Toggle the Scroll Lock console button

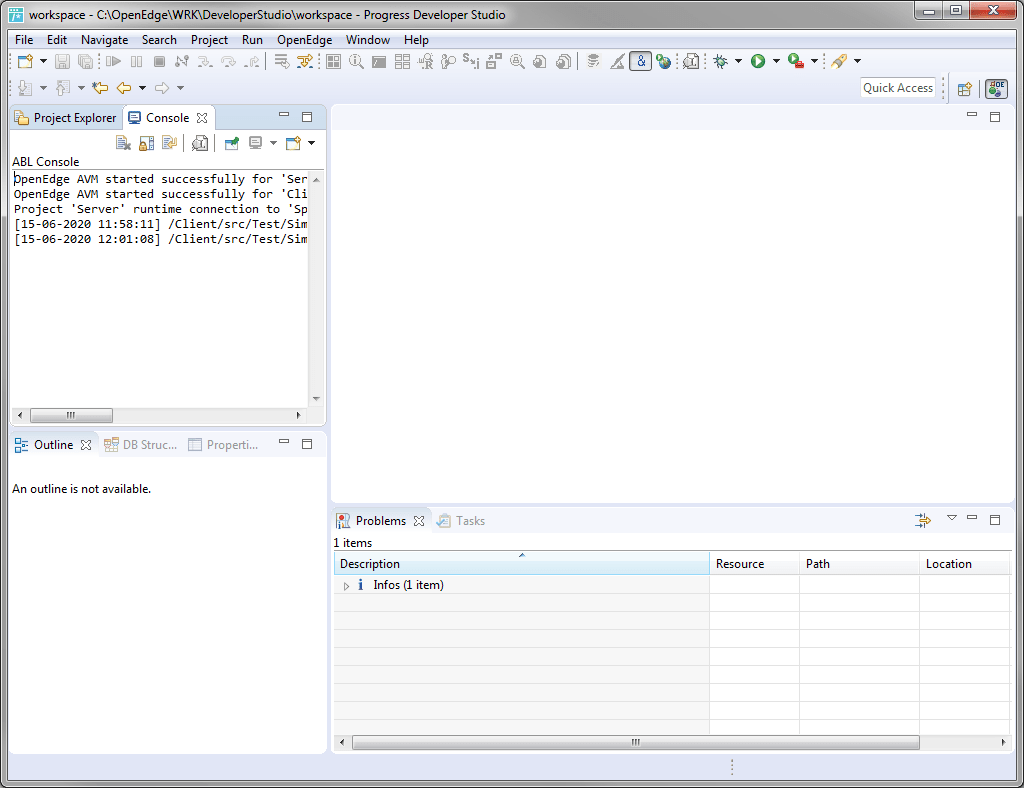tap(146, 143)
